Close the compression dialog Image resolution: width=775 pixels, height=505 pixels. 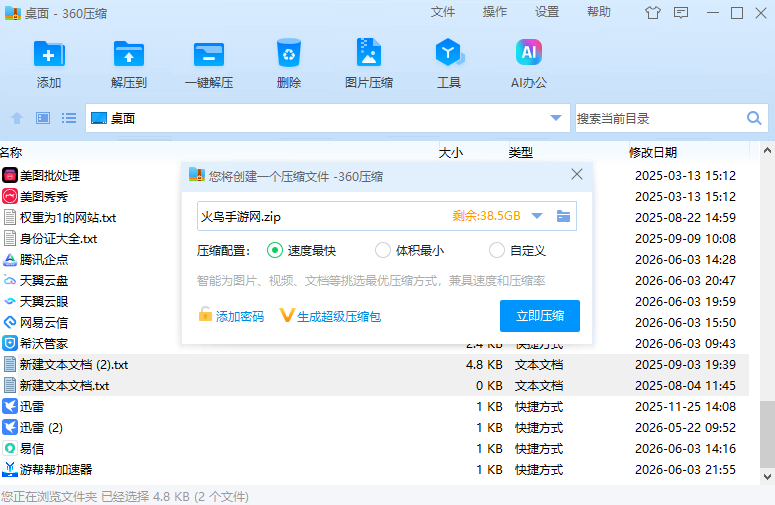pos(577,174)
